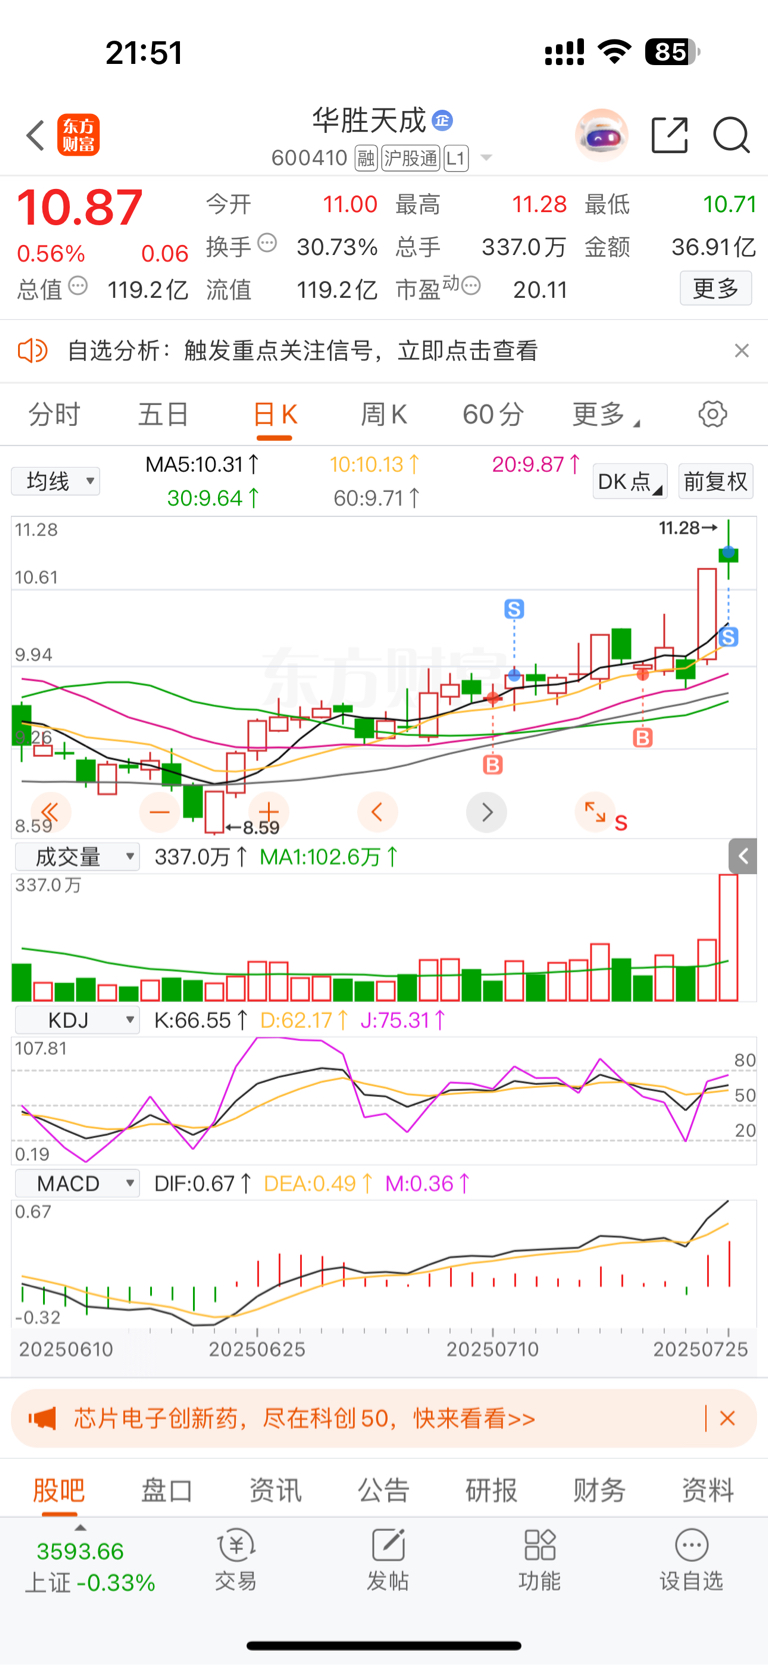
Task: Open the 成交量 indicator dropdown
Action: (x=77, y=856)
